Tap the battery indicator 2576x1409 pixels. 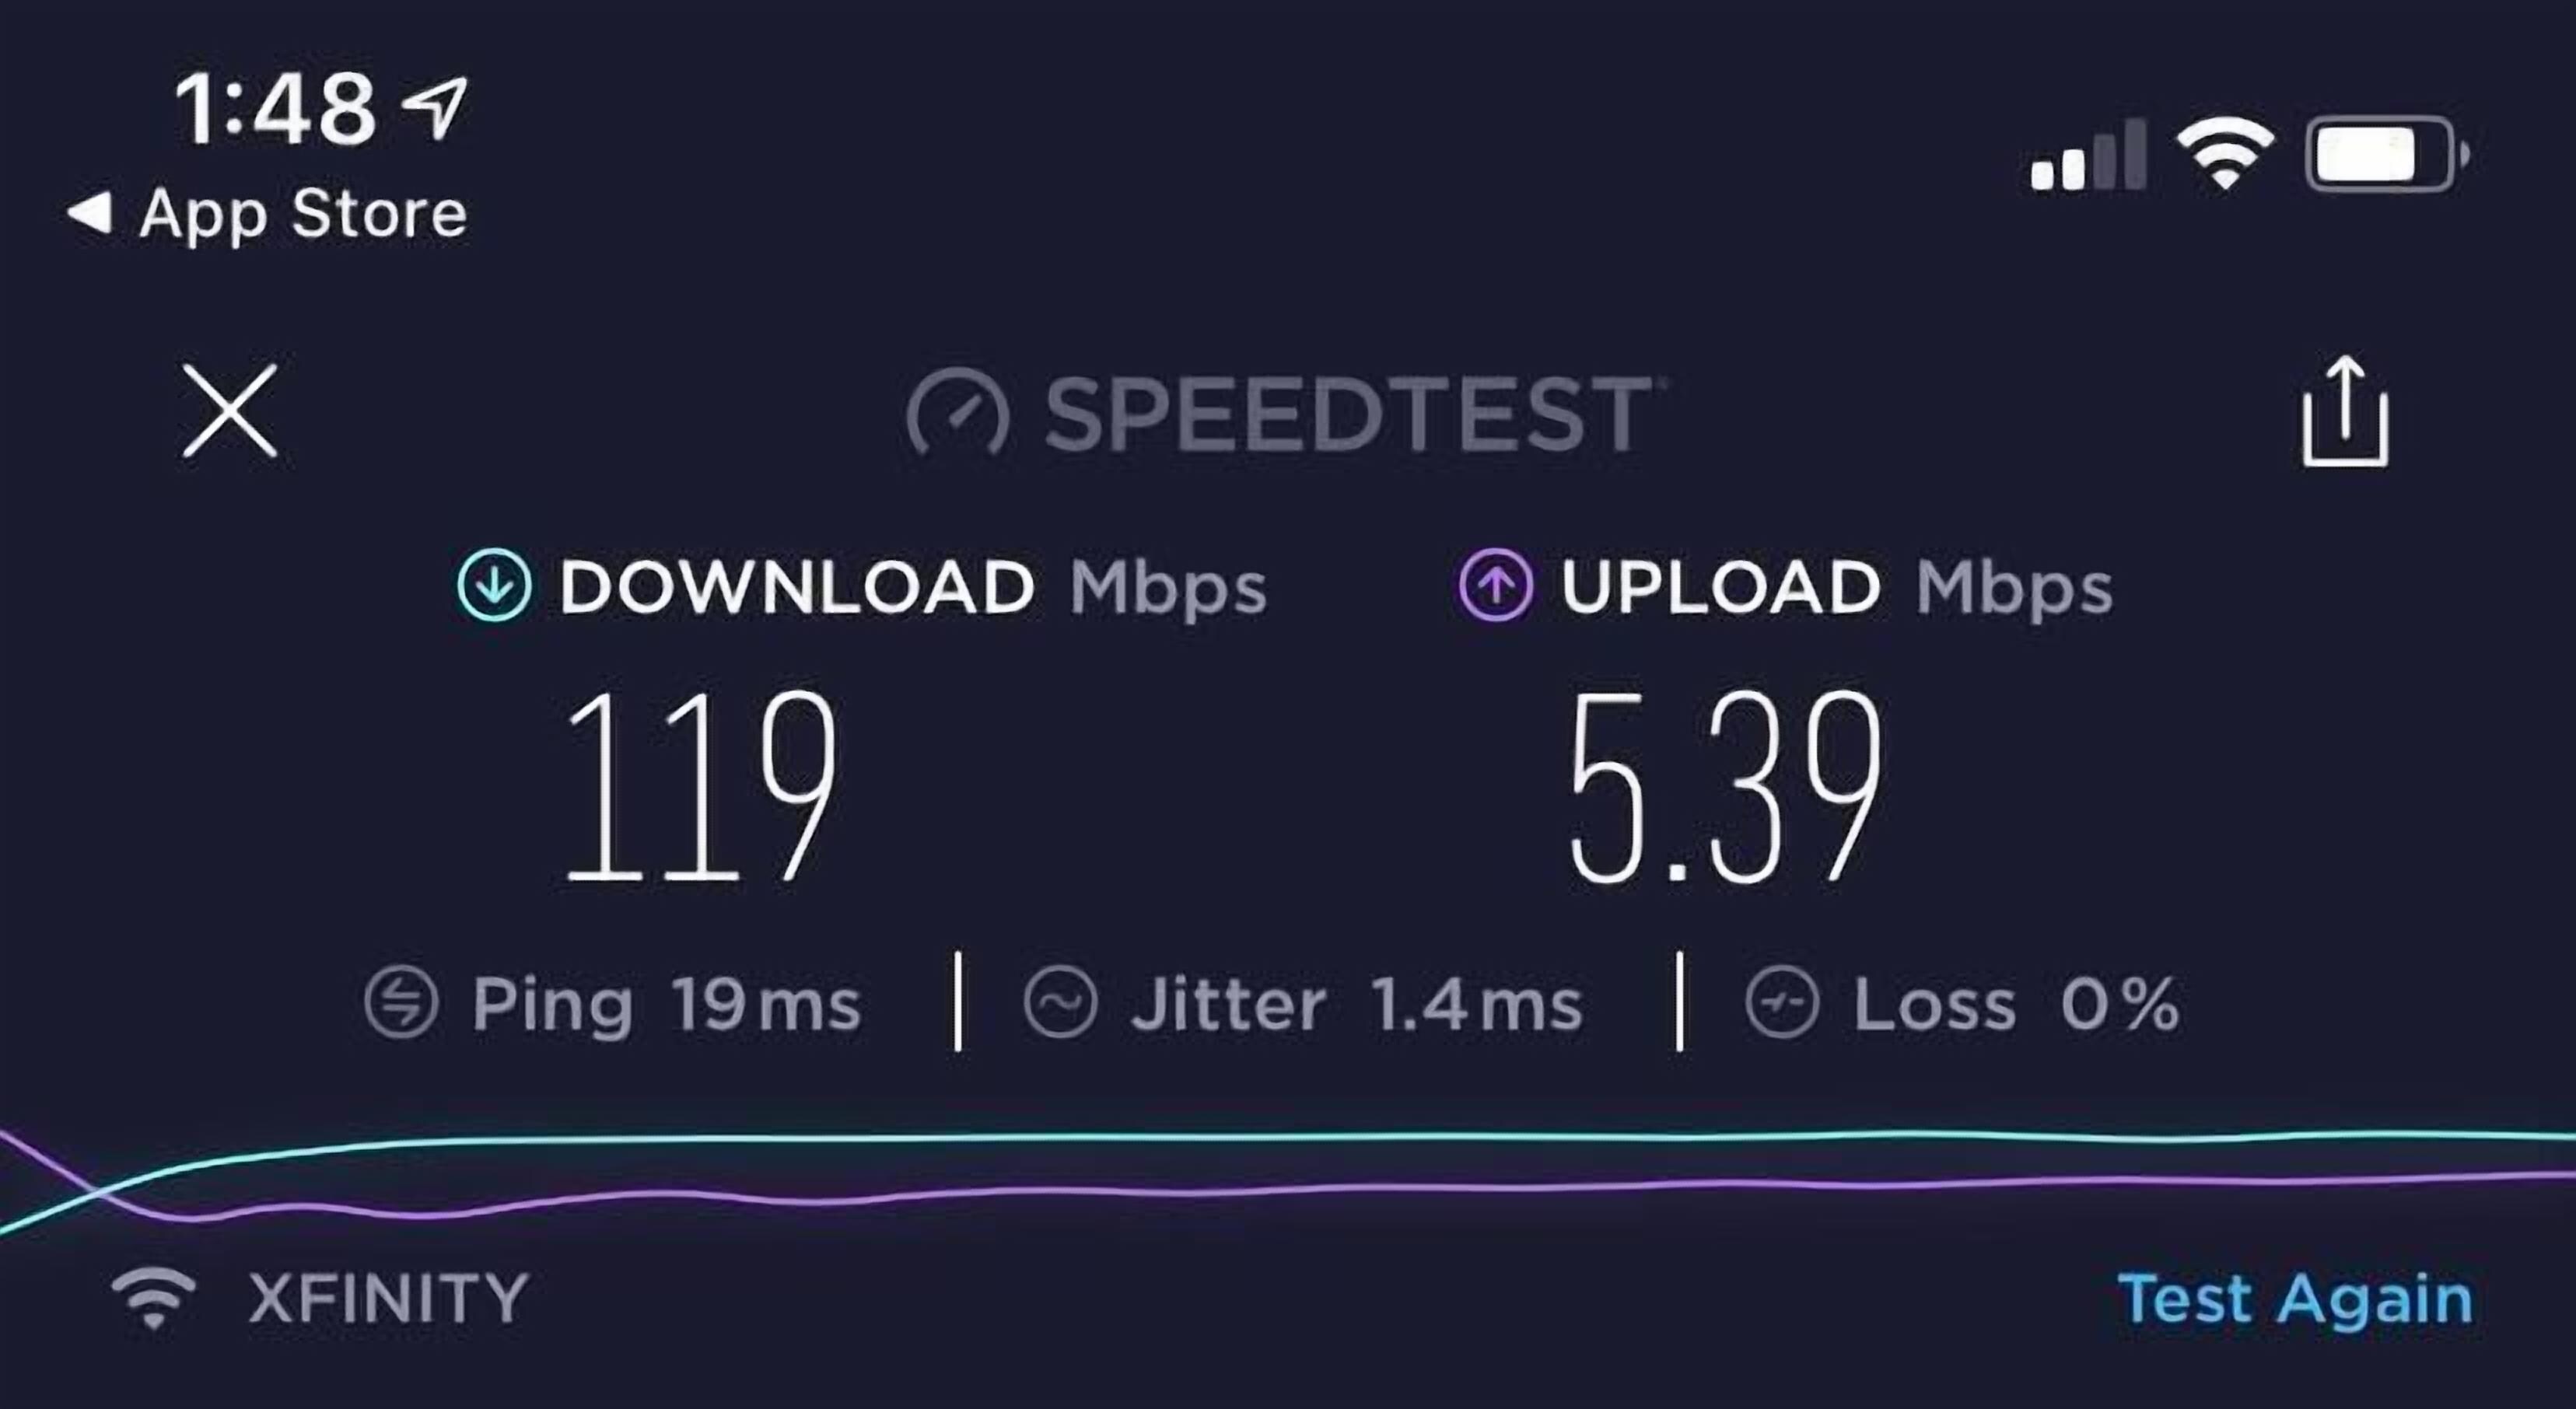[2386, 155]
